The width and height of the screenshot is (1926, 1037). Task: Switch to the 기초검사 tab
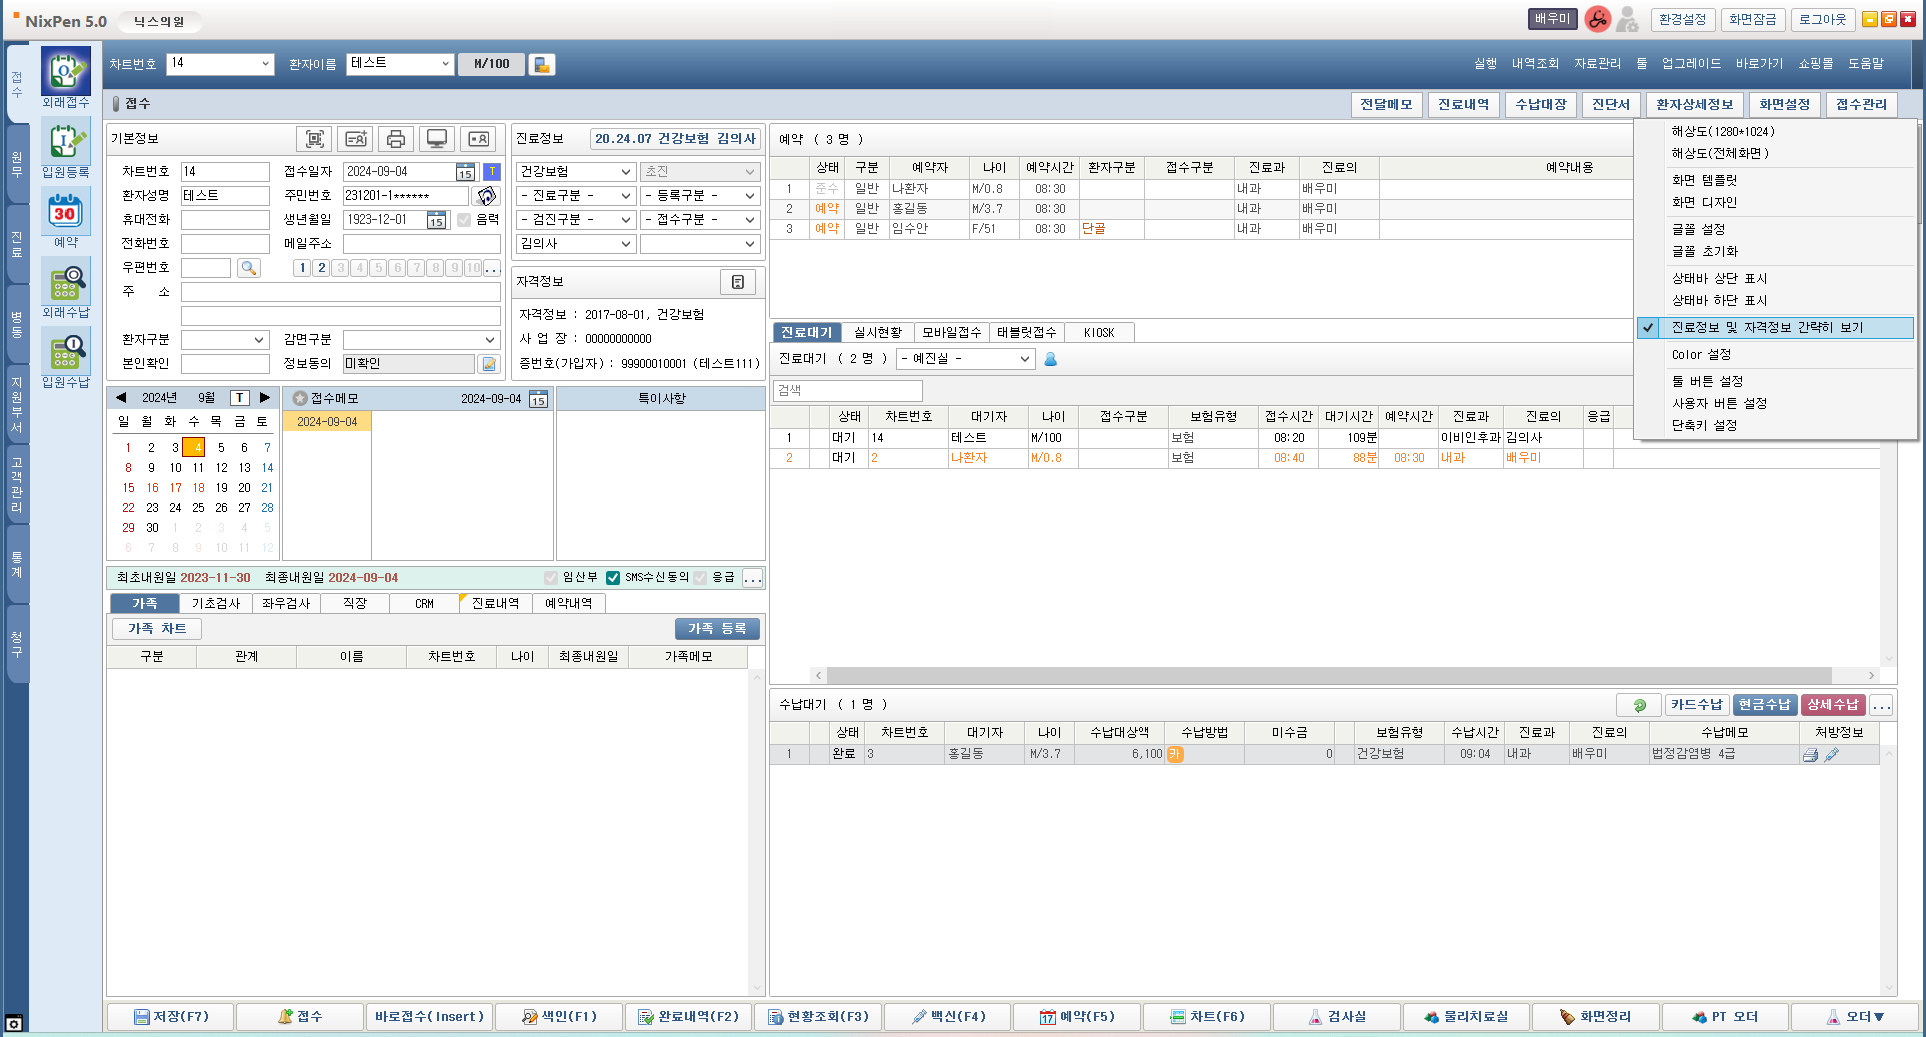[216, 604]
